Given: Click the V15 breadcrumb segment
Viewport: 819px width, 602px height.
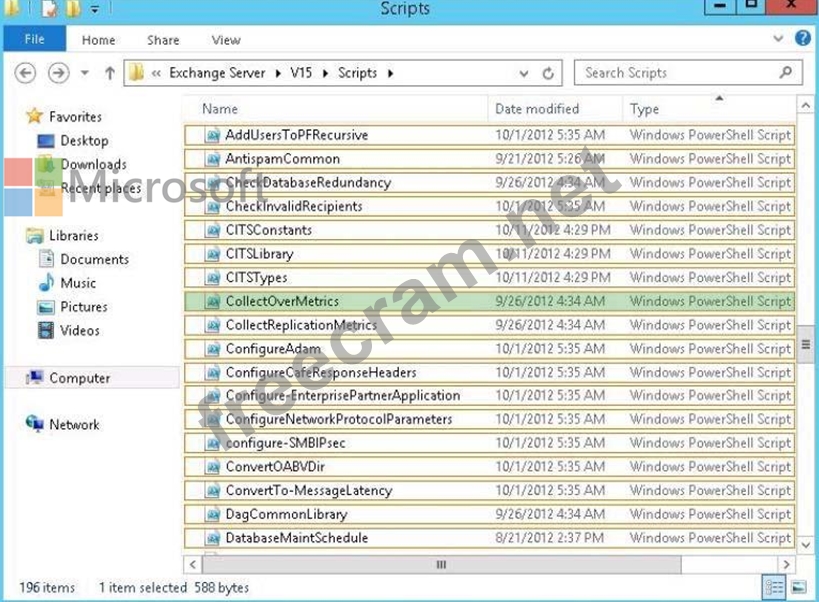Looking at the screenshot, I should coord(301,73).
